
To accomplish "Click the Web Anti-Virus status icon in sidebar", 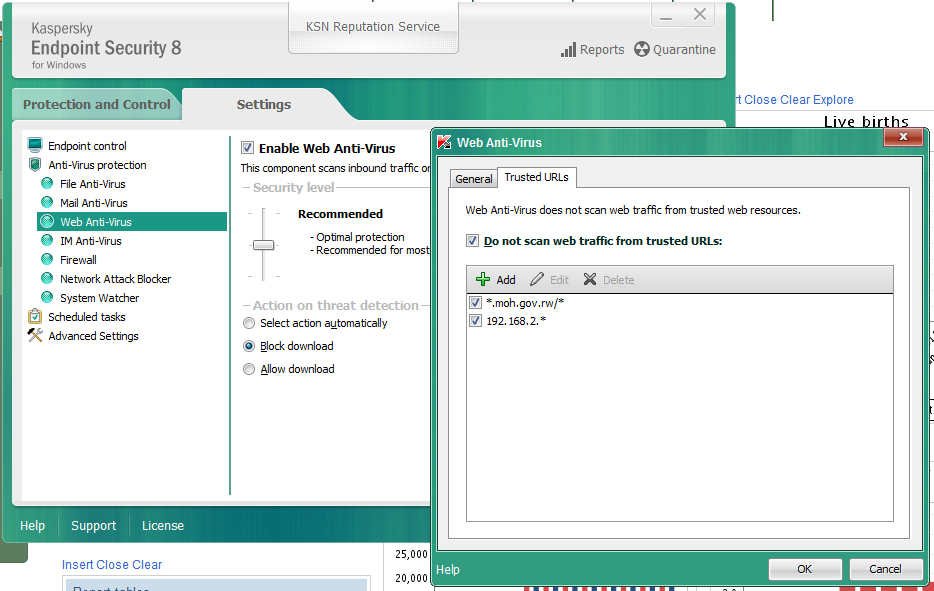I will pyautogui.click(x=47, y=222).
